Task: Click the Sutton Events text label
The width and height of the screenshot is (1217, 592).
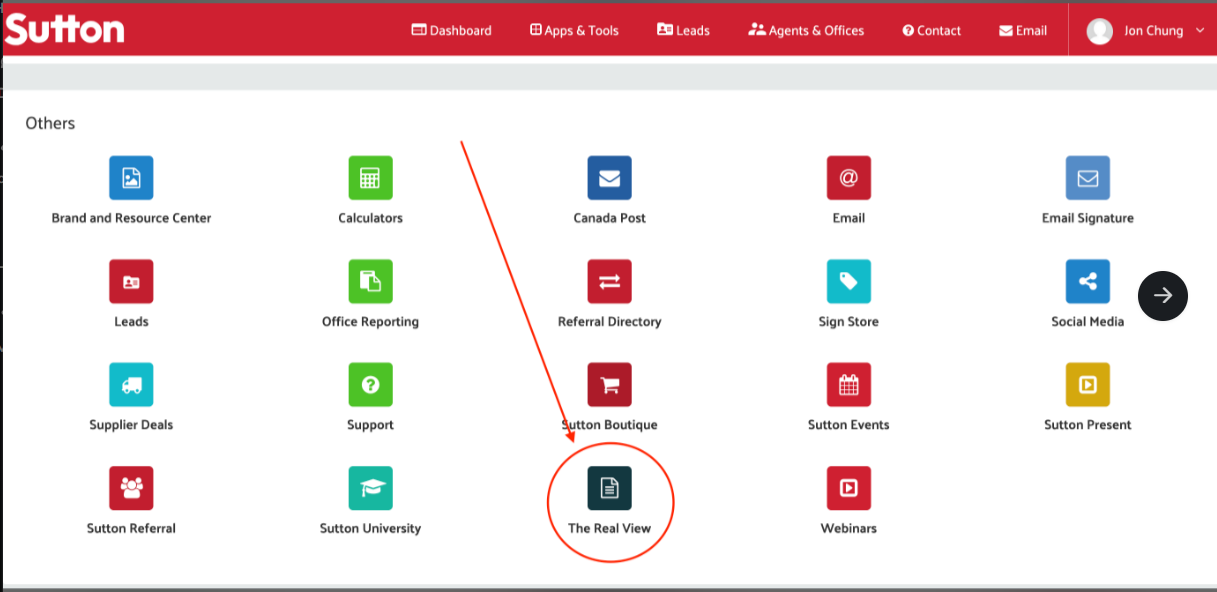Action: coord(848,425)
